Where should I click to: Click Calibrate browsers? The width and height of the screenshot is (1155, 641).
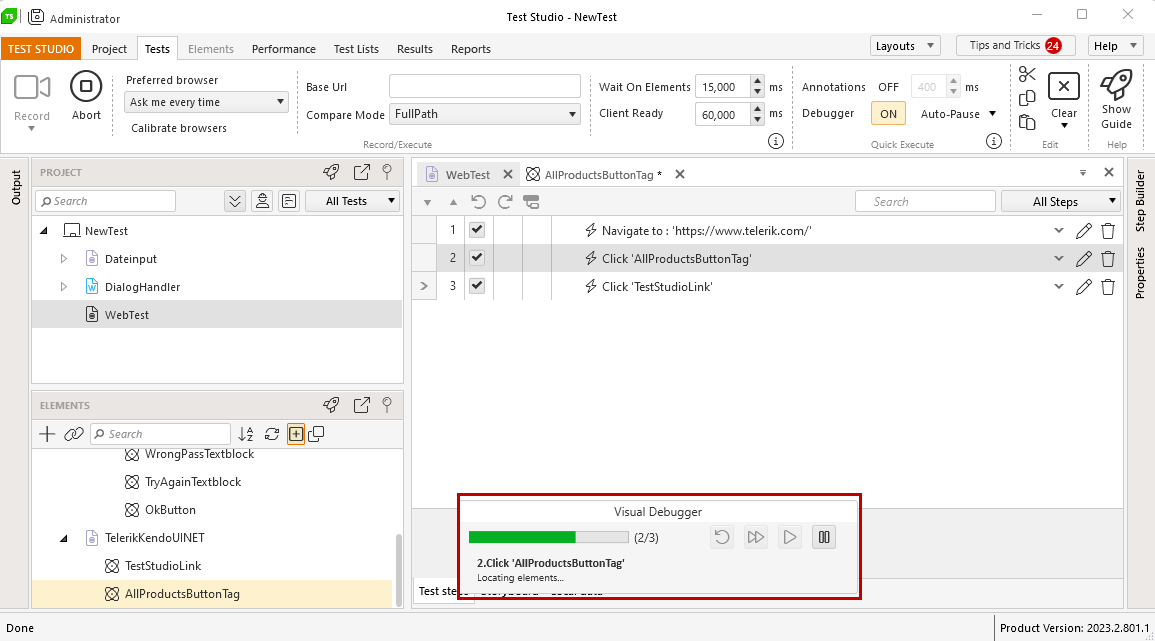pyautogui.click(x=179, y=128)
